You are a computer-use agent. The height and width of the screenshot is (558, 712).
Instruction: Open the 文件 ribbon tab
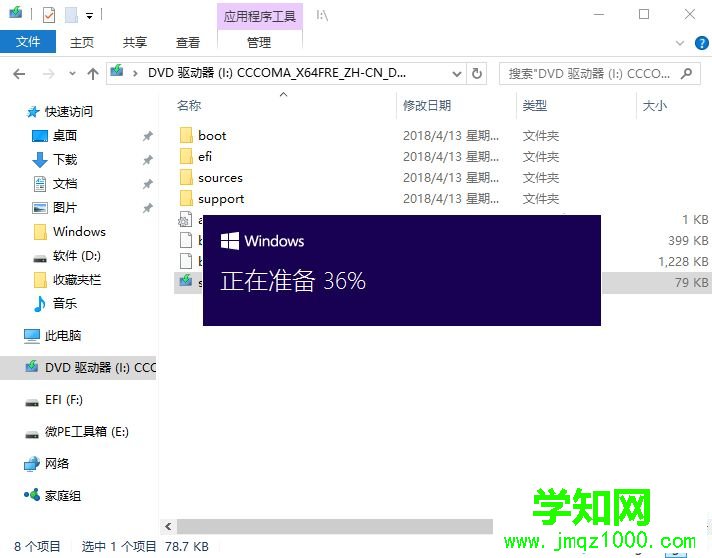28,42
